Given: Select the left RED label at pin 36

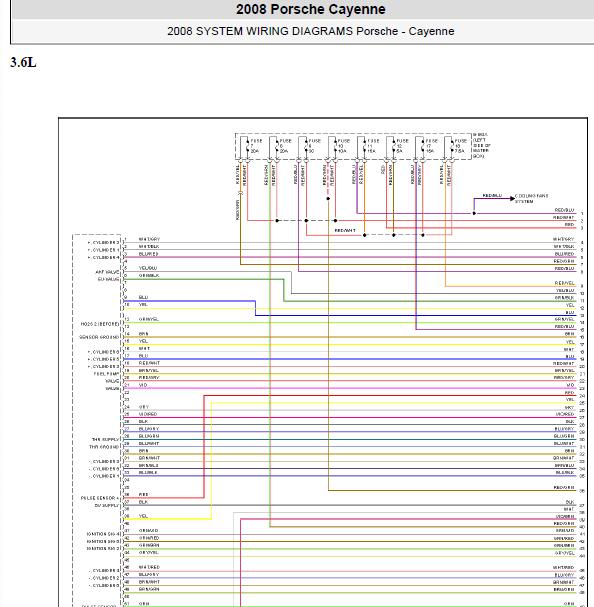Looking at the screenshot, I should coord(143,495).
